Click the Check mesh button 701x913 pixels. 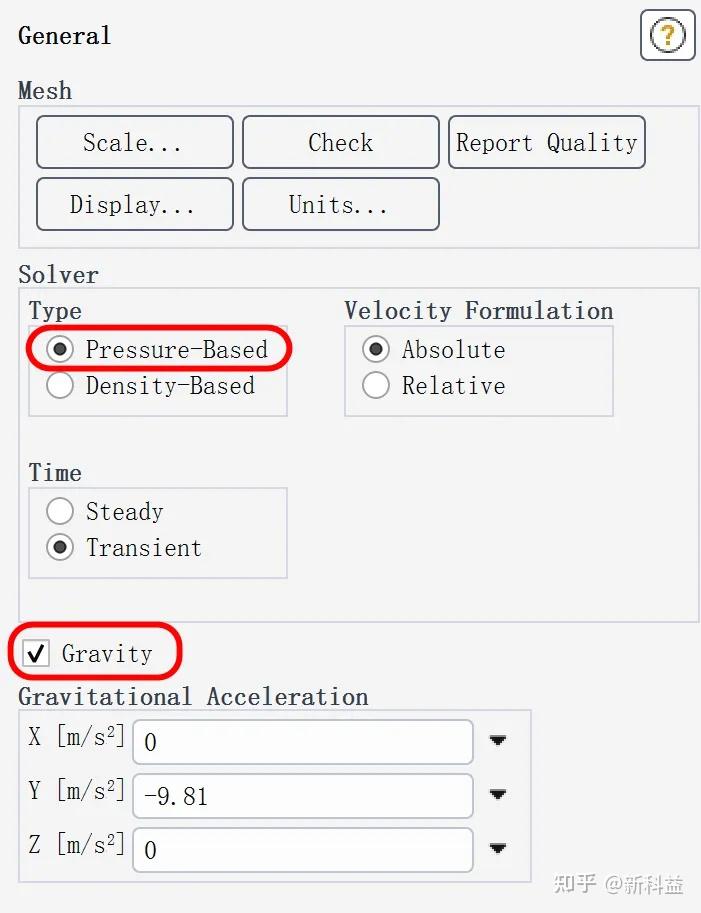pos(340,143)
